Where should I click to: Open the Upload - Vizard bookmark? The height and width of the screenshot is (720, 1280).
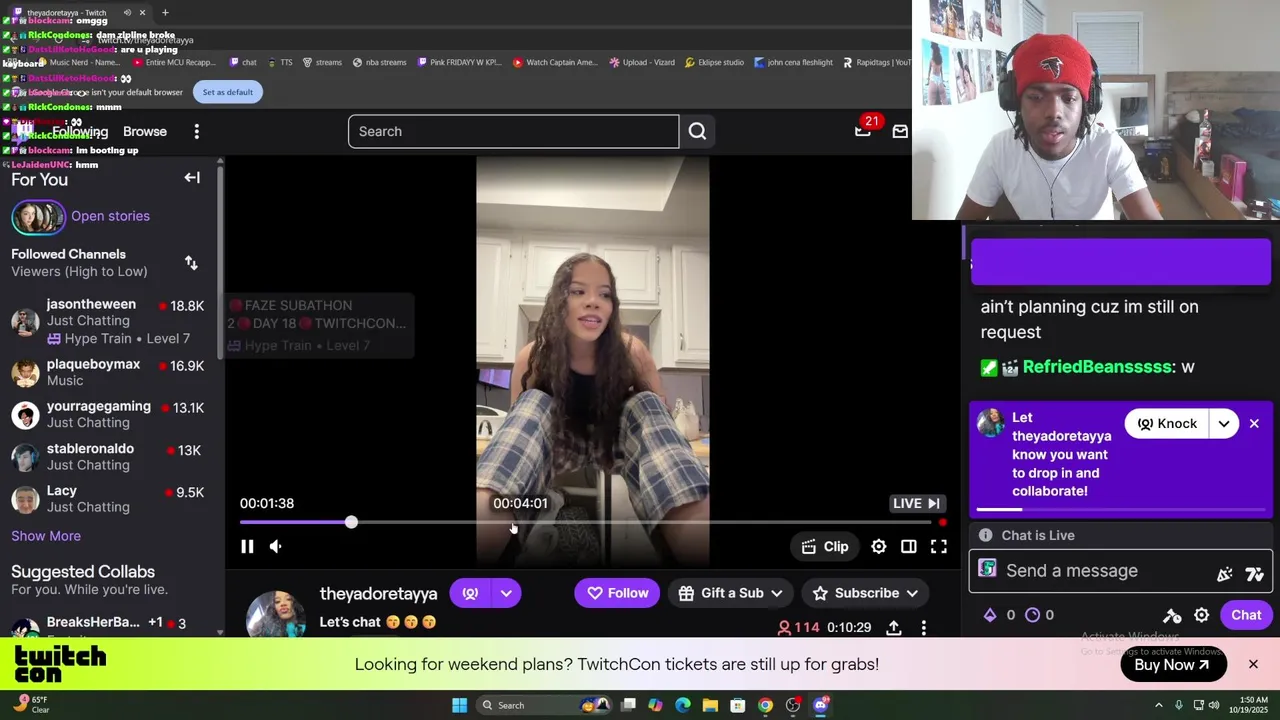coord(642,62)
